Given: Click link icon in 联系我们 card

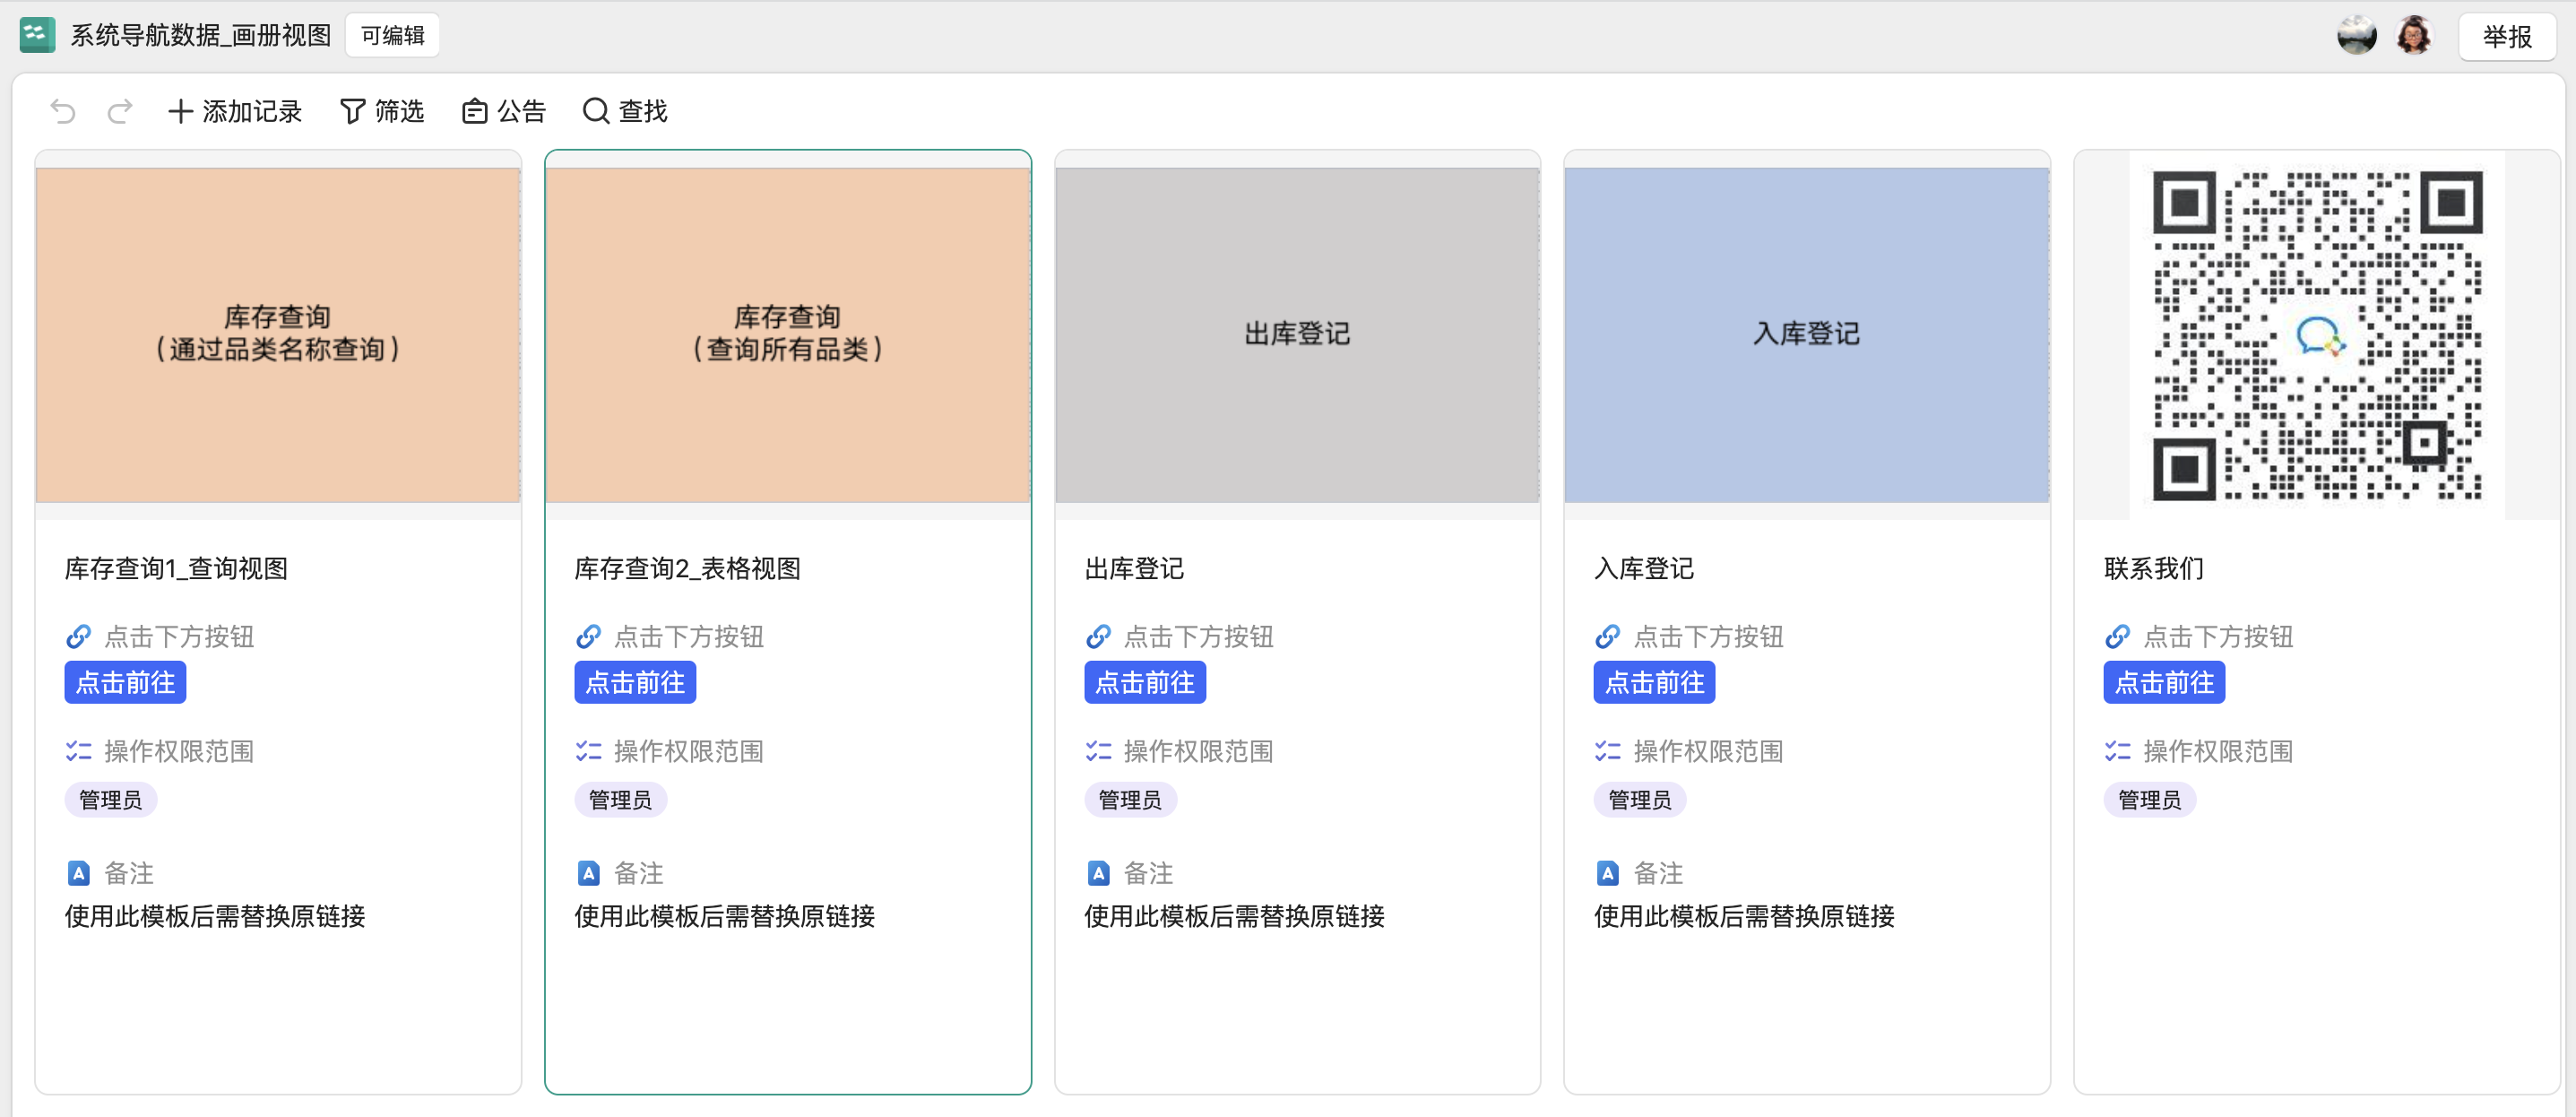Looking at the screenshot, I should 2118,637.
